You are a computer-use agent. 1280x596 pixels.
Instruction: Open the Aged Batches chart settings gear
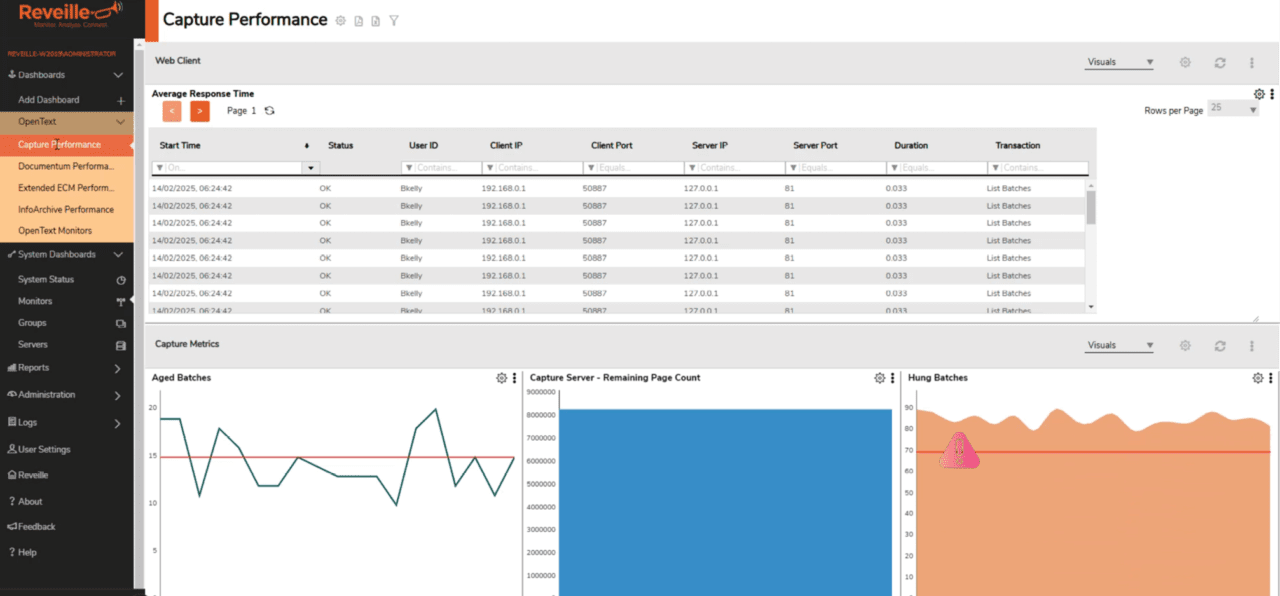(502, 378)
